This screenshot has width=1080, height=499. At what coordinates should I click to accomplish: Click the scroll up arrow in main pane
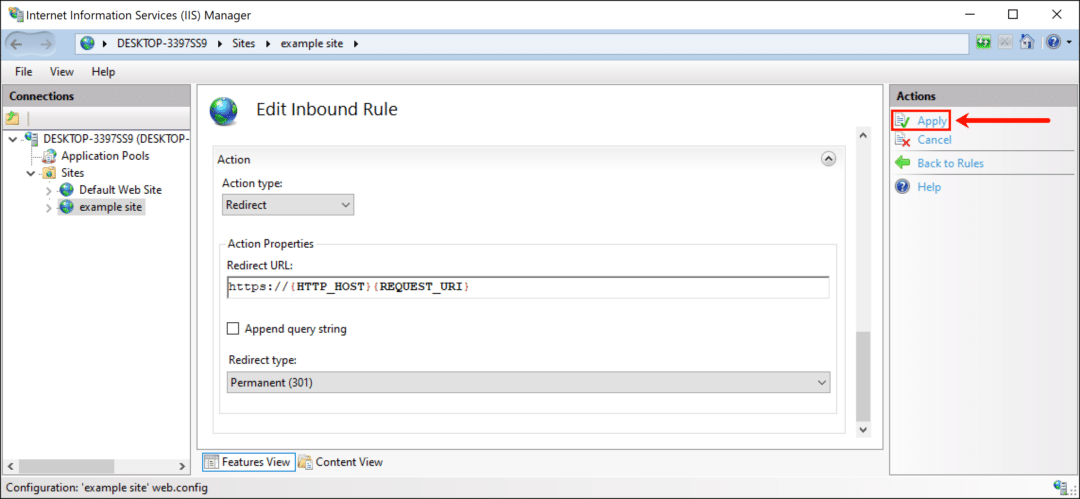click(x=863, y=135)
